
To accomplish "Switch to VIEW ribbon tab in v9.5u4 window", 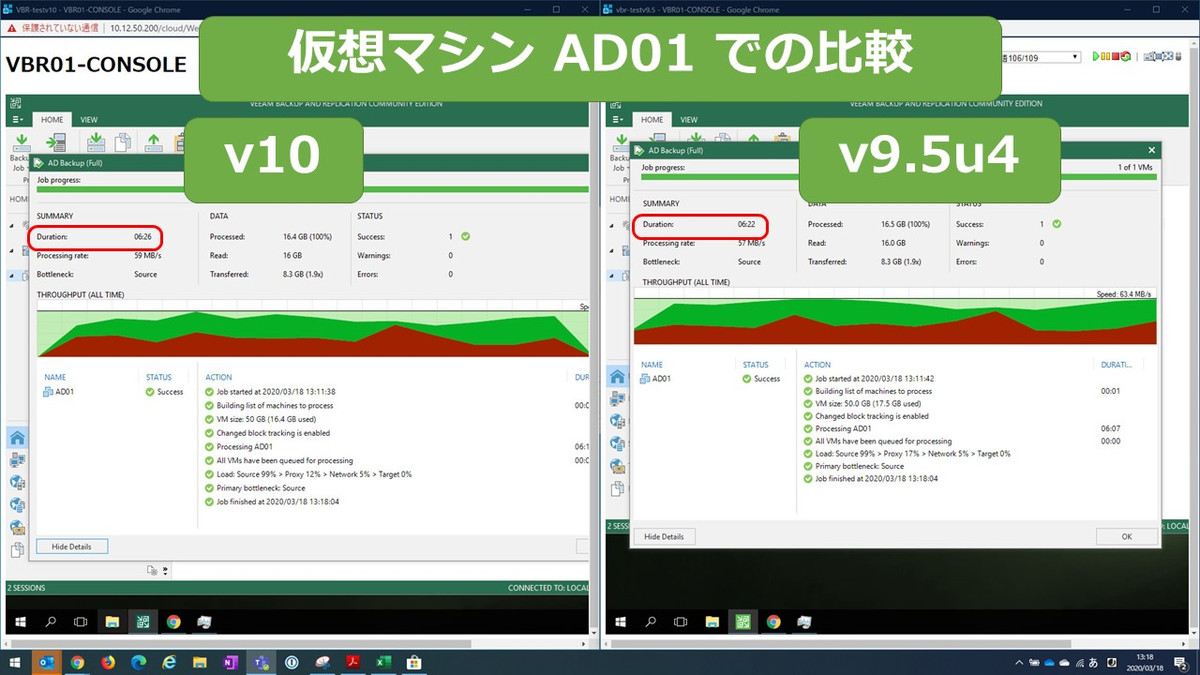I will coord(689,119).
